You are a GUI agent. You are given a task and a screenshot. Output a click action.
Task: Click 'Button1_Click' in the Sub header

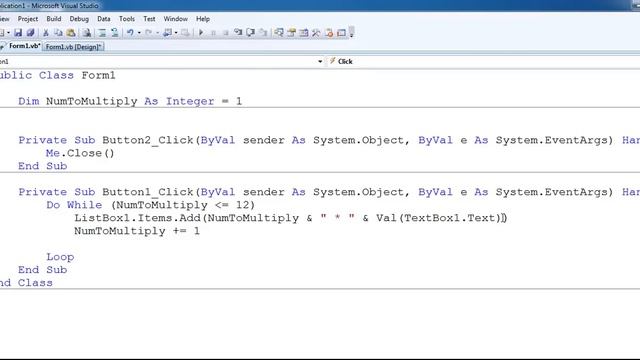pyautogui.click(x=147, y=192)
